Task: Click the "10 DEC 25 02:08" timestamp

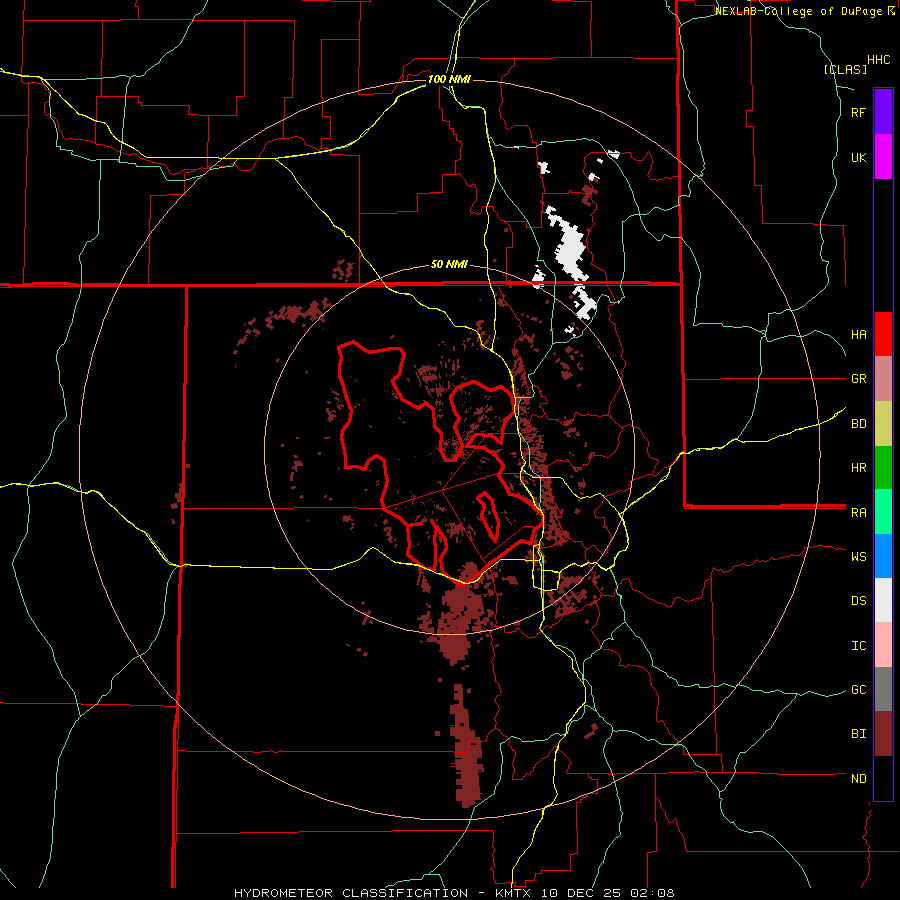Action: (608, 893)
